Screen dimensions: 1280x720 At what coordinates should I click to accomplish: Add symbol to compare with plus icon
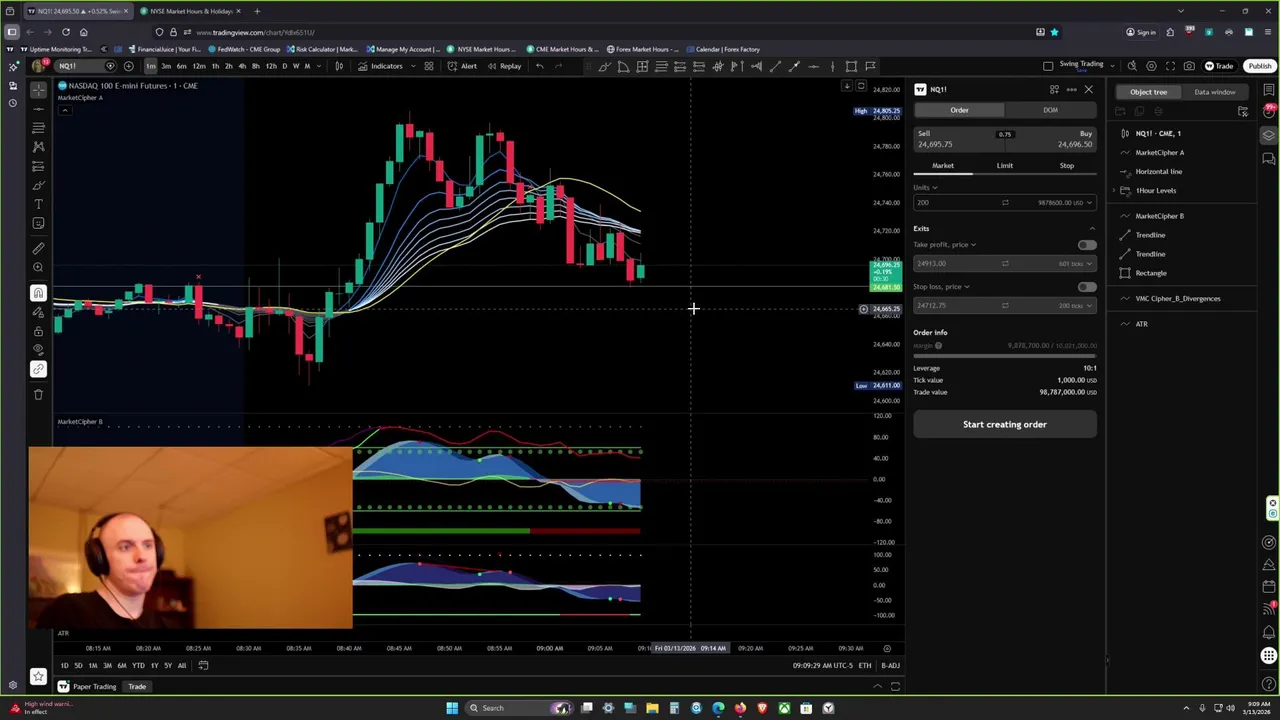click(x=128, y=66)
